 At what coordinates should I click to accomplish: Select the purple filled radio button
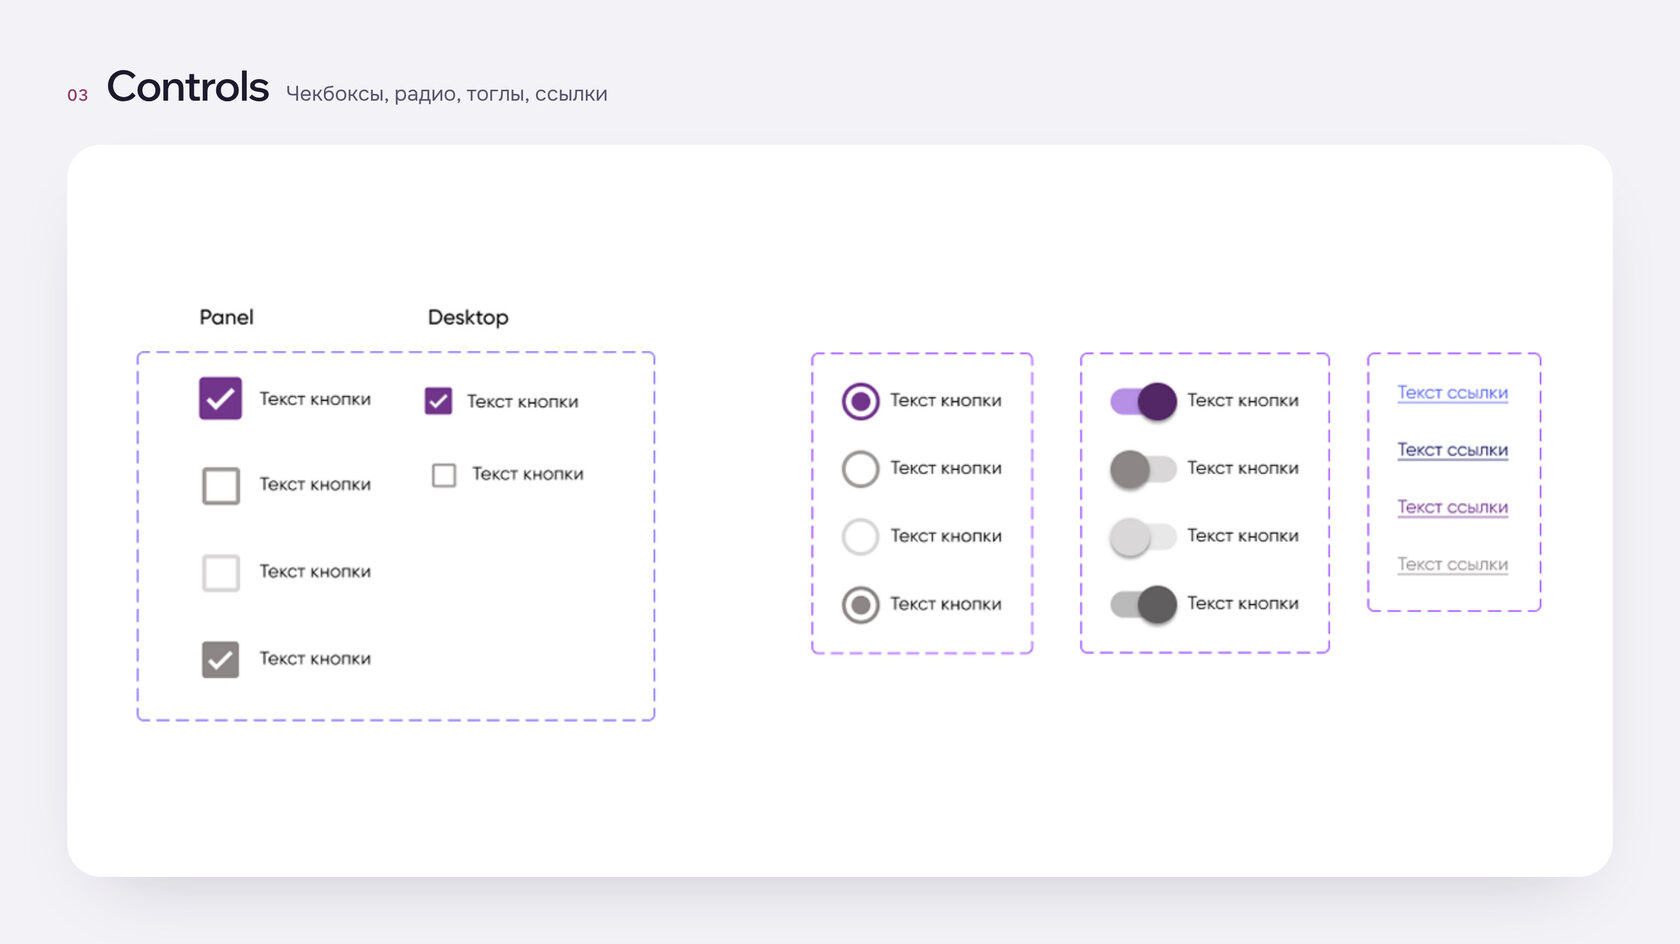pyautogui.click(x=860, y=401)
